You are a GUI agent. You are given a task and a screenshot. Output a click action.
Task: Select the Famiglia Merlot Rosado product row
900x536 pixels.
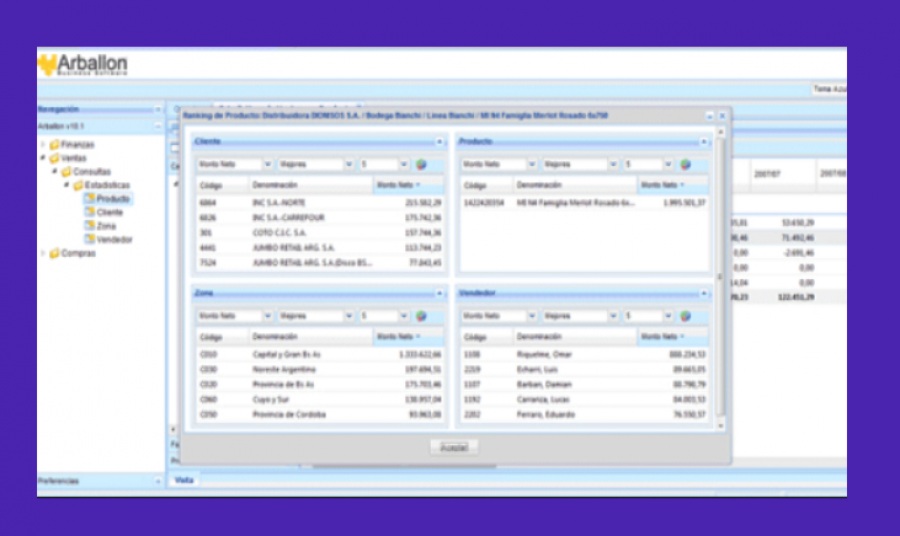coord(584,203)
